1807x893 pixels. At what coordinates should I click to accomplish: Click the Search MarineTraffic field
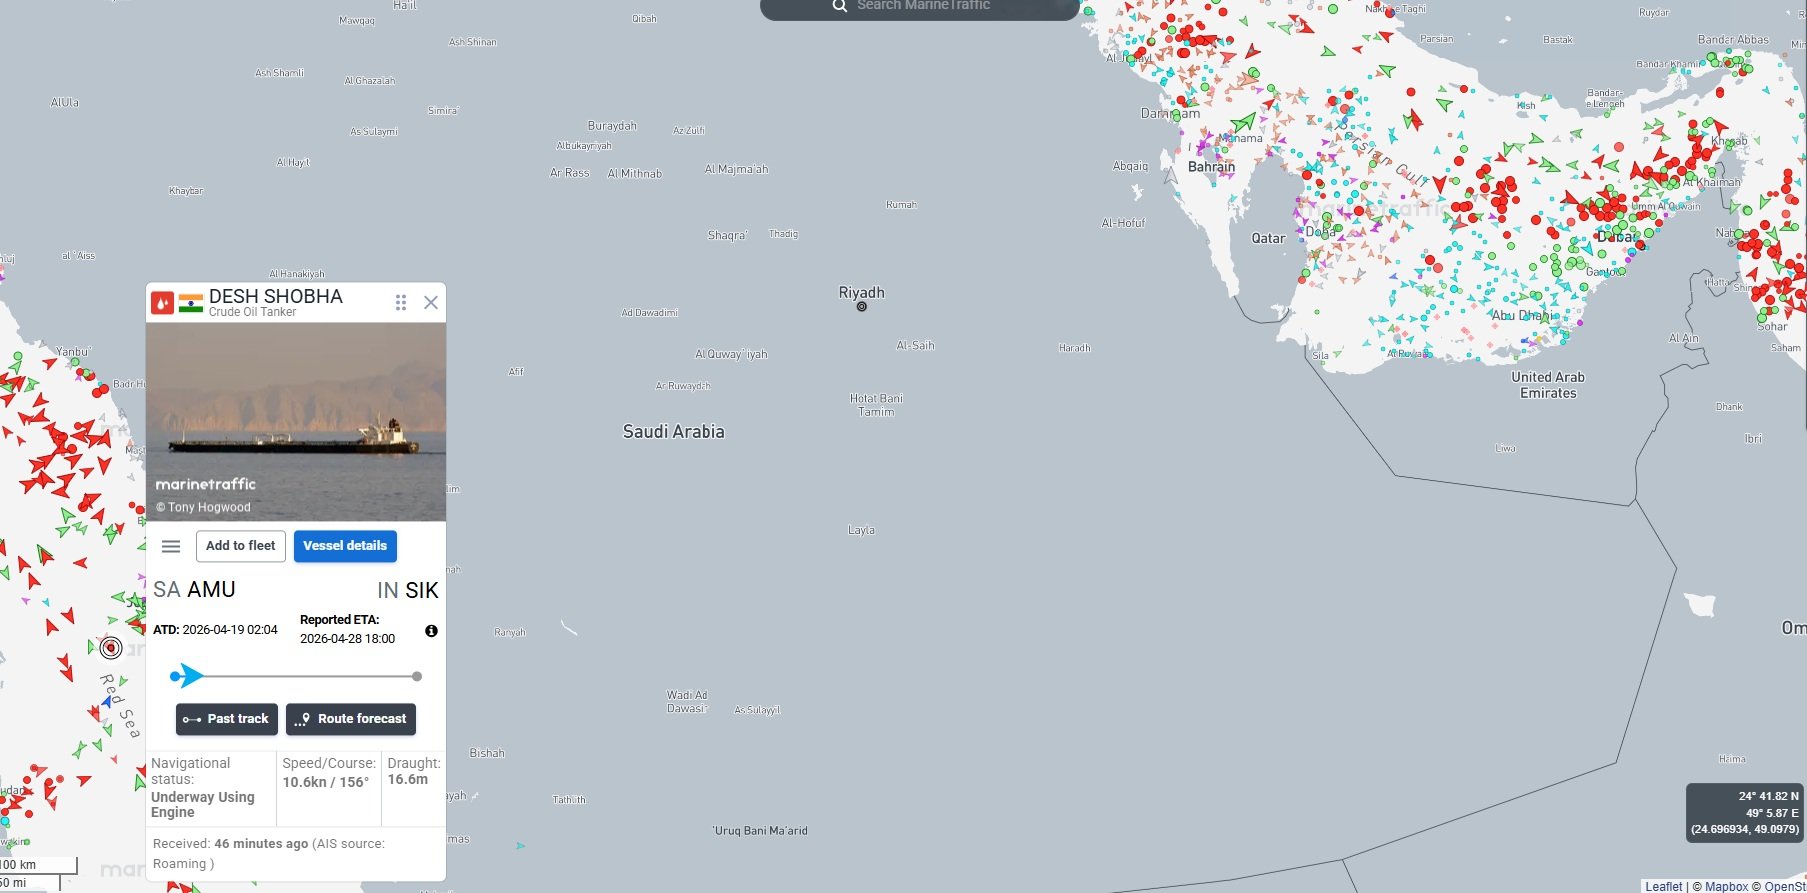[x=920, y=8]
